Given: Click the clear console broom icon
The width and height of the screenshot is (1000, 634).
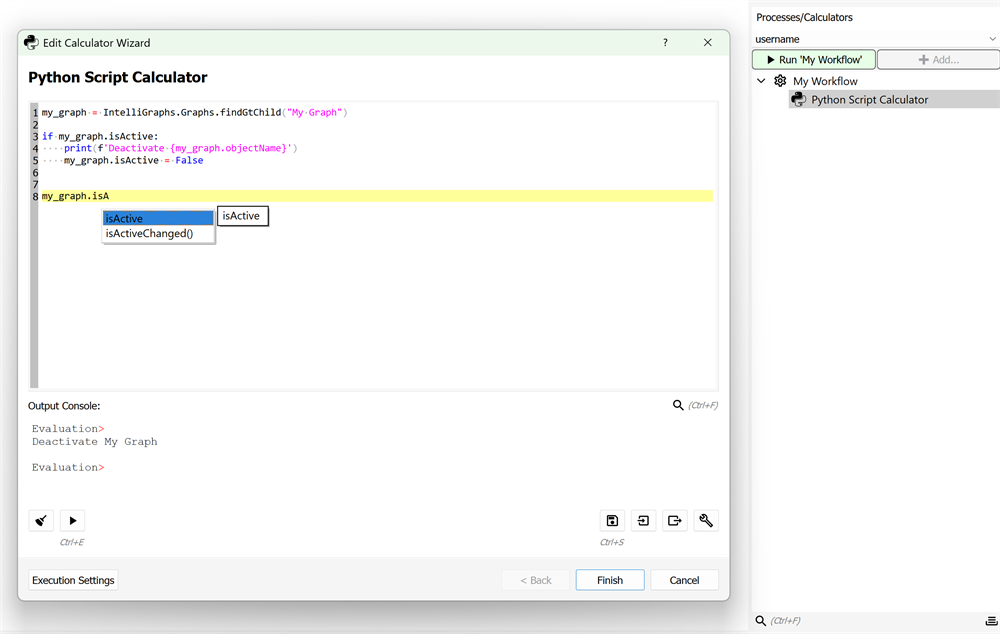Looking at the screenshot, I should (x=41, y=520).
